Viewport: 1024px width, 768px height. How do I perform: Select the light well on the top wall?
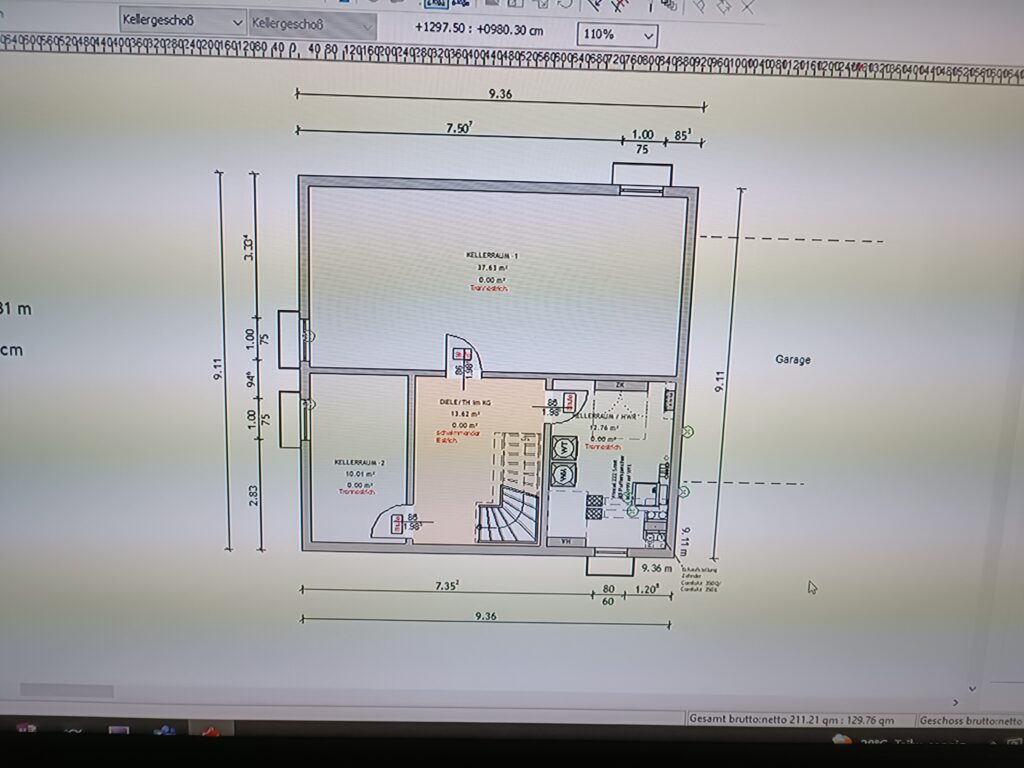coord(640,174)
